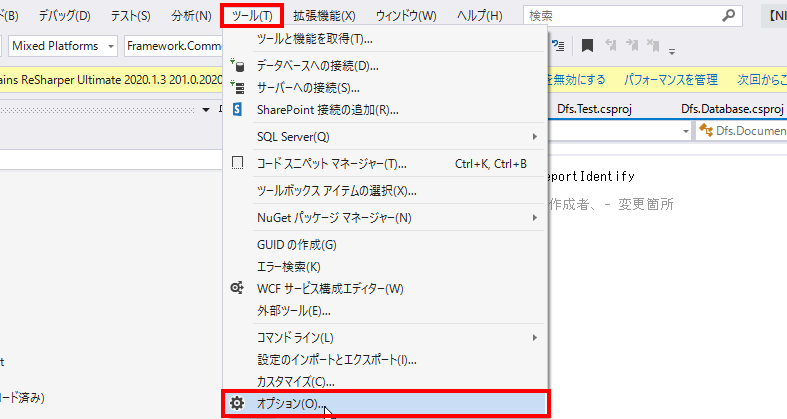
Task: Open the ウィンドウ(W) menu
Action: click(406, 16)
